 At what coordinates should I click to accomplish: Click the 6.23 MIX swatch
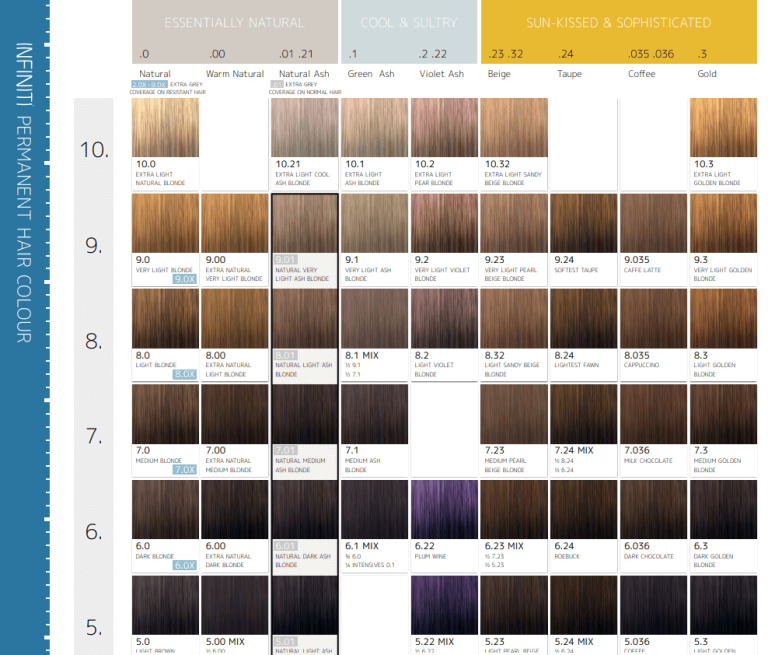[514, 509]
